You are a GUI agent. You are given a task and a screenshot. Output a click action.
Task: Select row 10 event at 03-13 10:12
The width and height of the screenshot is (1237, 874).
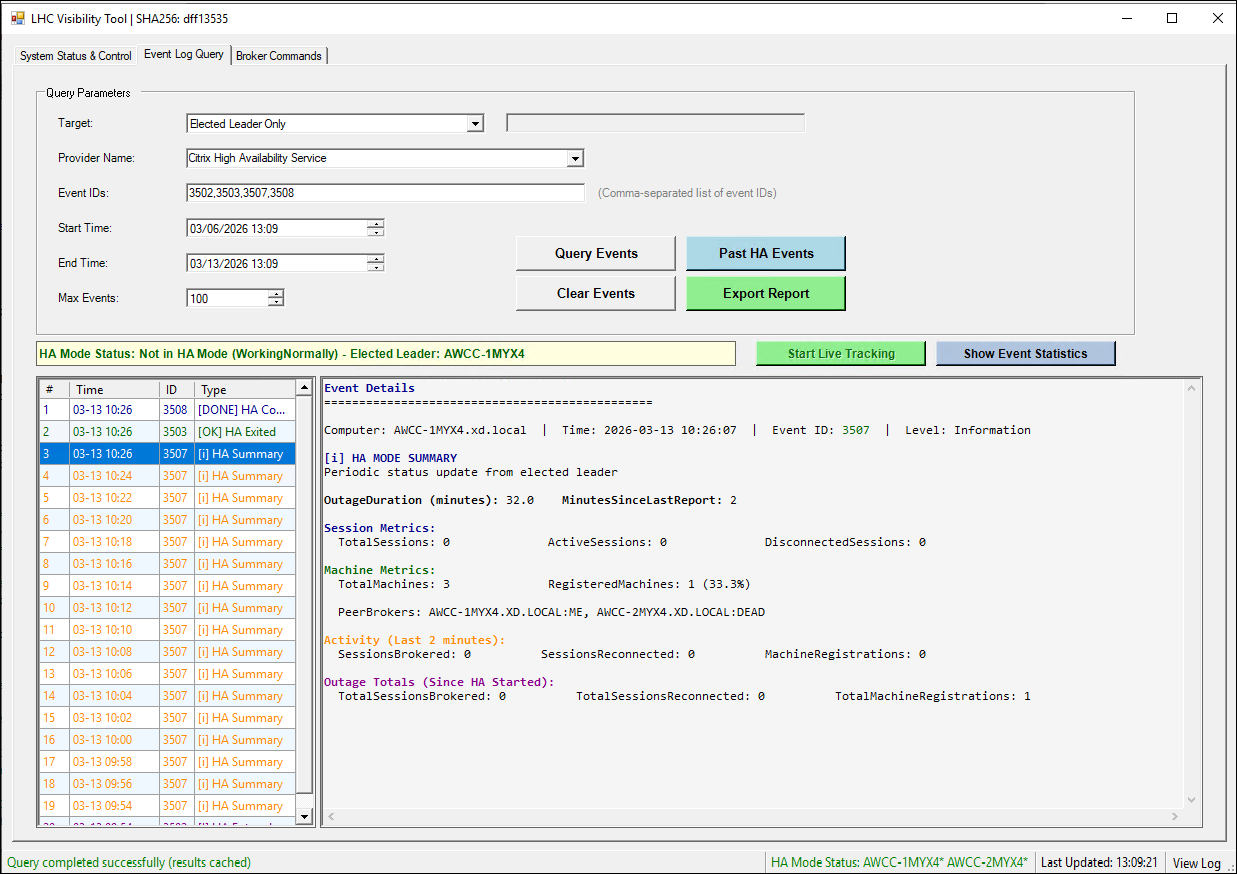tap(167, 608)
